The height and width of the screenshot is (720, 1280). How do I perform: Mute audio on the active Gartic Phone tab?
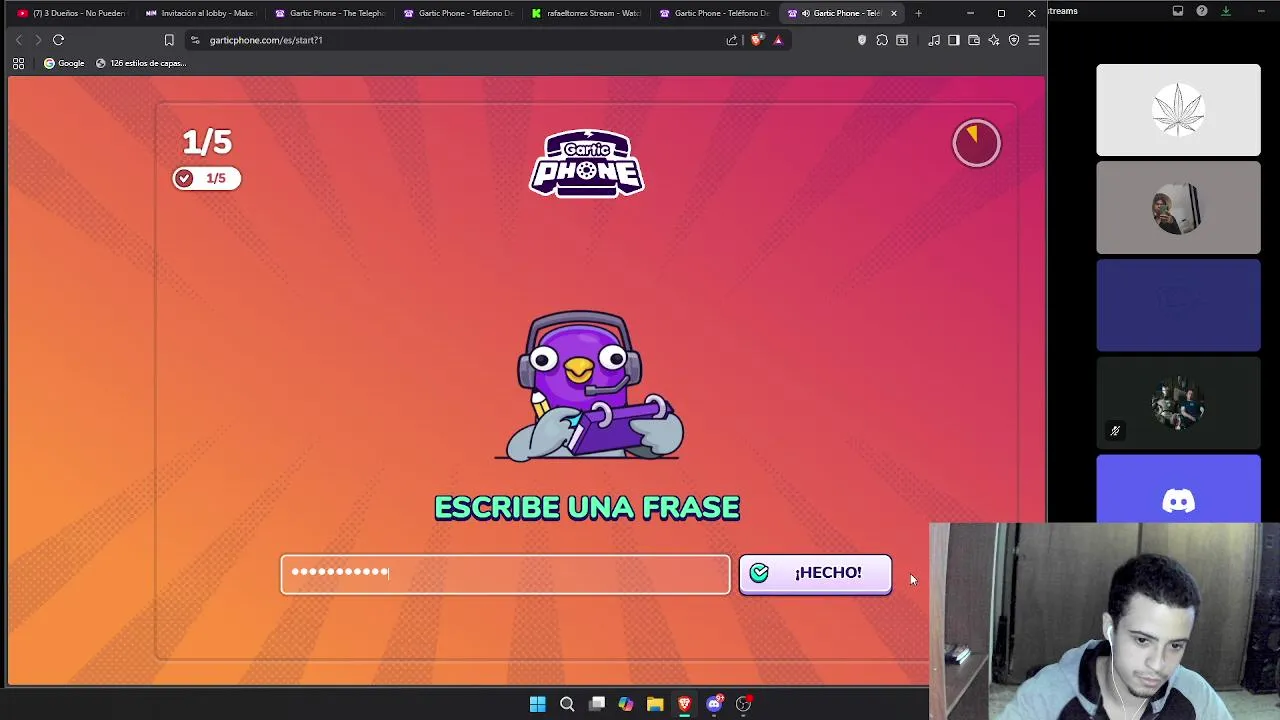pos(806,13)
